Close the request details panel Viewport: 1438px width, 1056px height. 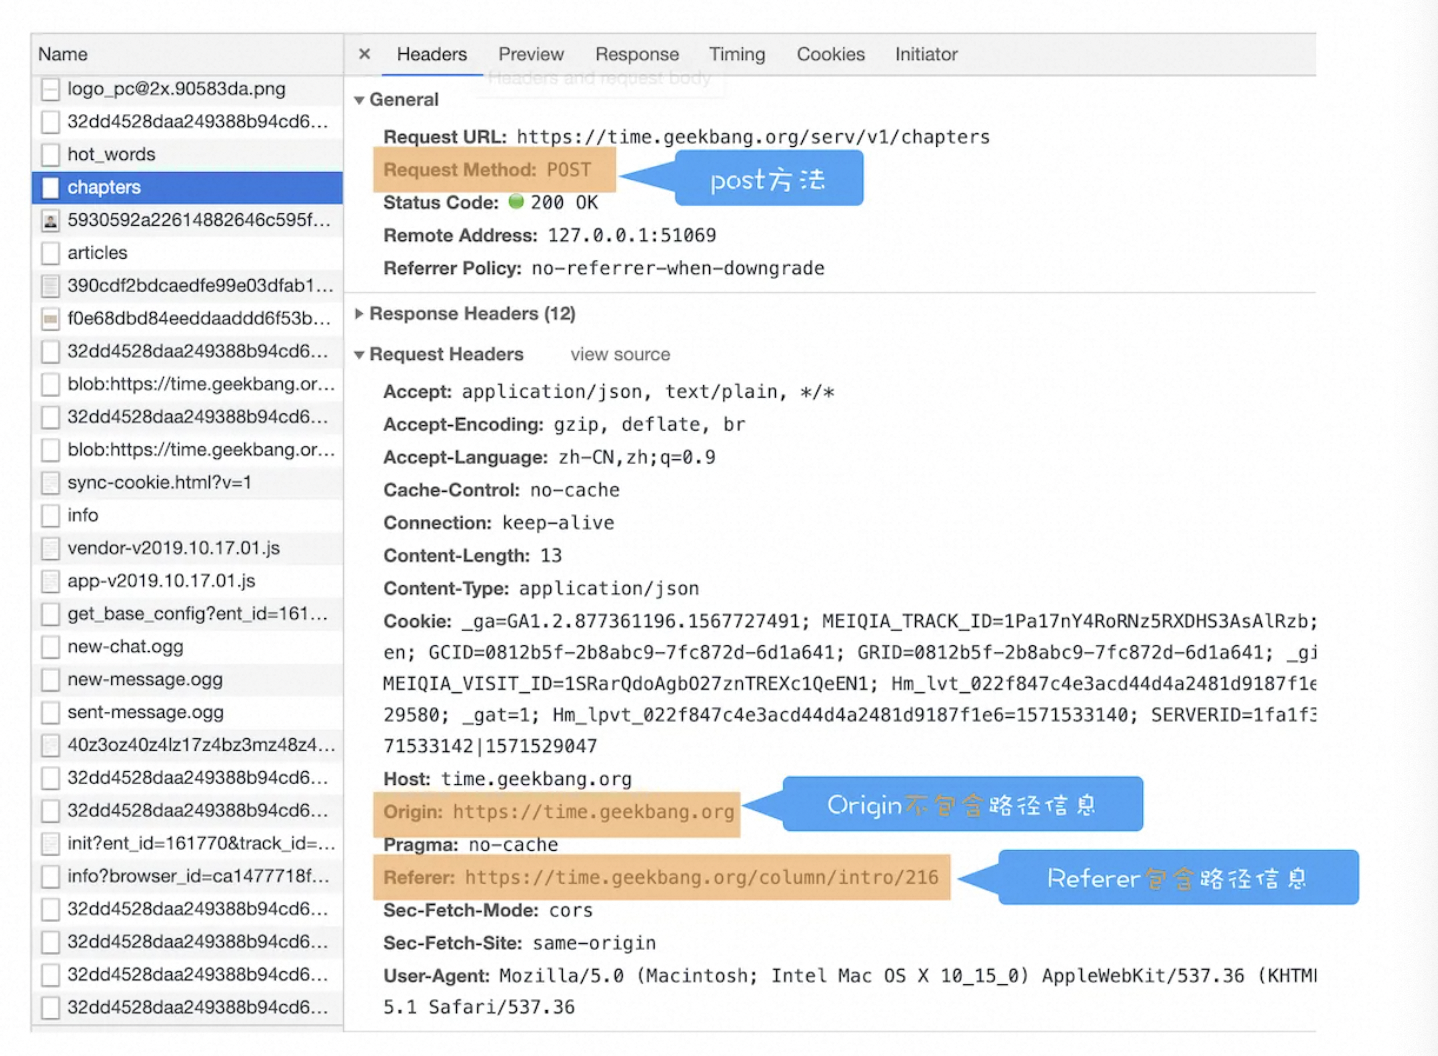364,54
